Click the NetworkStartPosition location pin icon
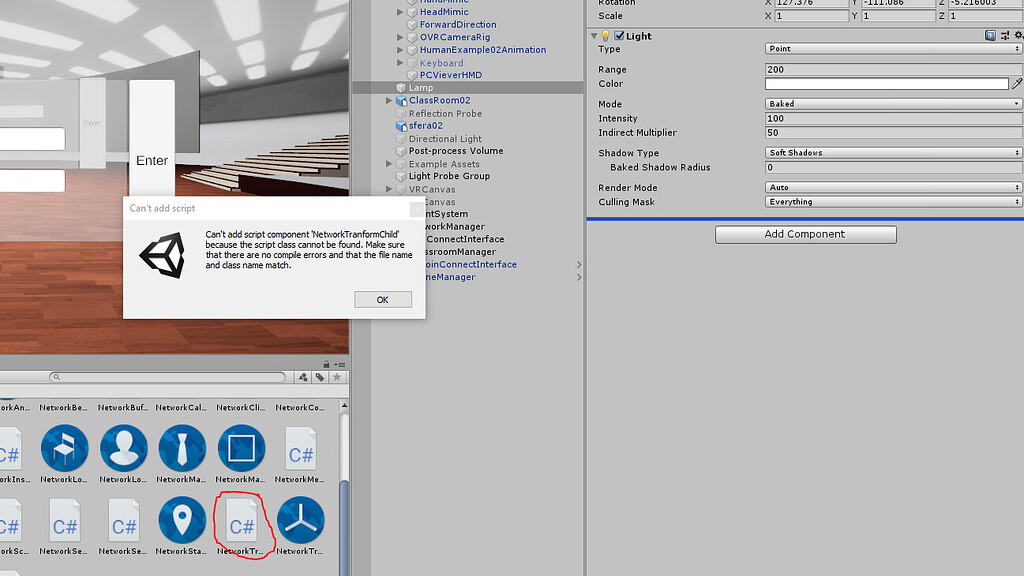The image size is (1024, 576). pyautogui.click(x=182, y=520)
